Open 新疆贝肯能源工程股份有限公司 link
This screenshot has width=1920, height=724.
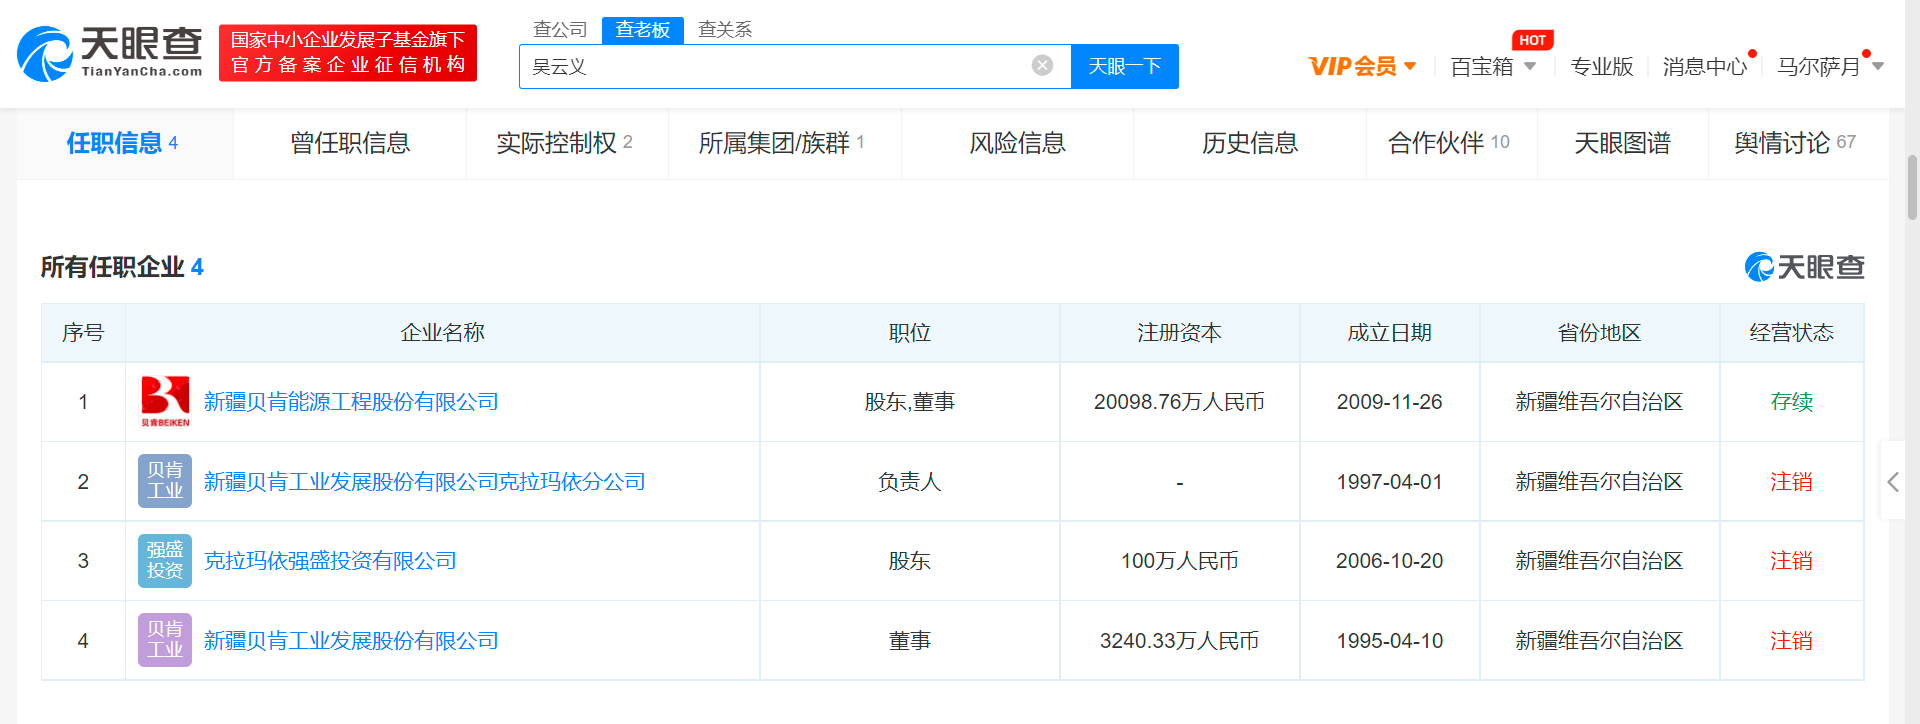click(x=351, y=402)
